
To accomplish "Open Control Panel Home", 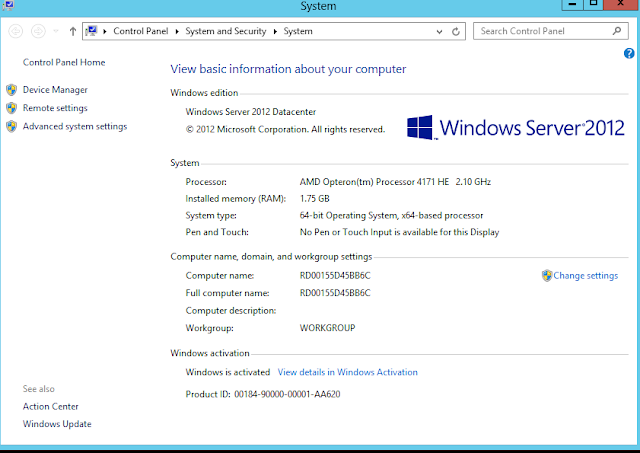I will point(64,62).
